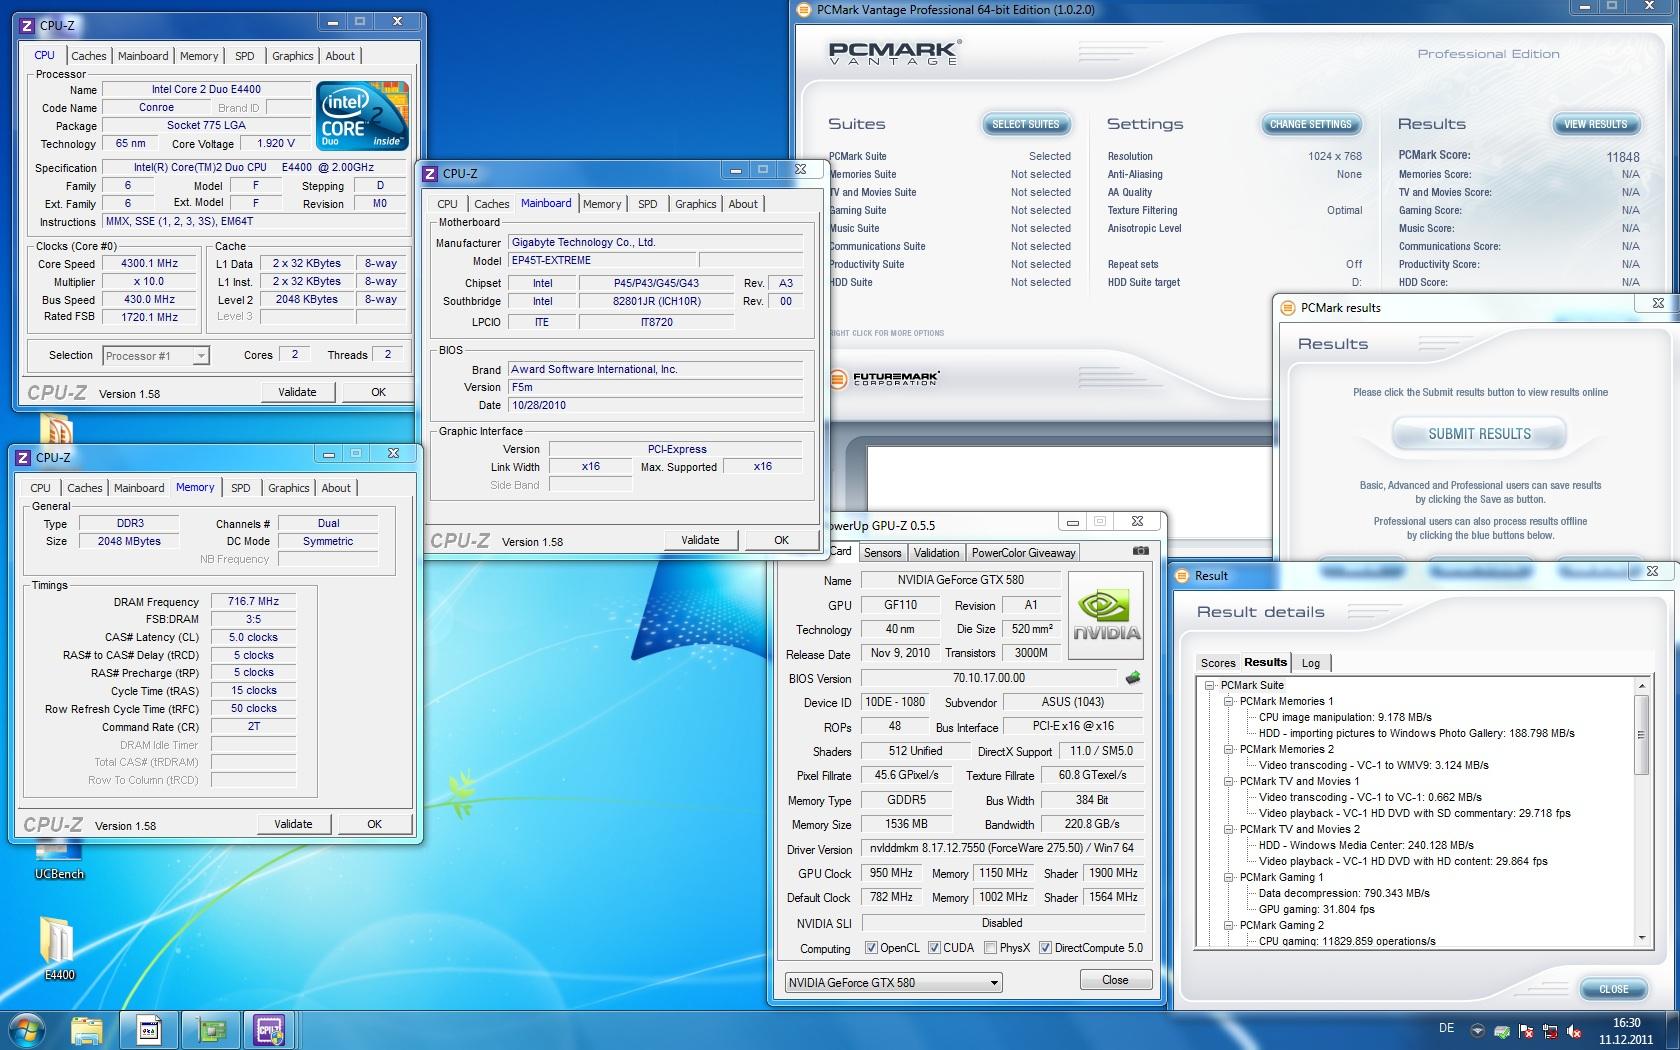Click the SUBMIT RESULTS button
This screenshot has width=1680, height=1050.
1479,434
